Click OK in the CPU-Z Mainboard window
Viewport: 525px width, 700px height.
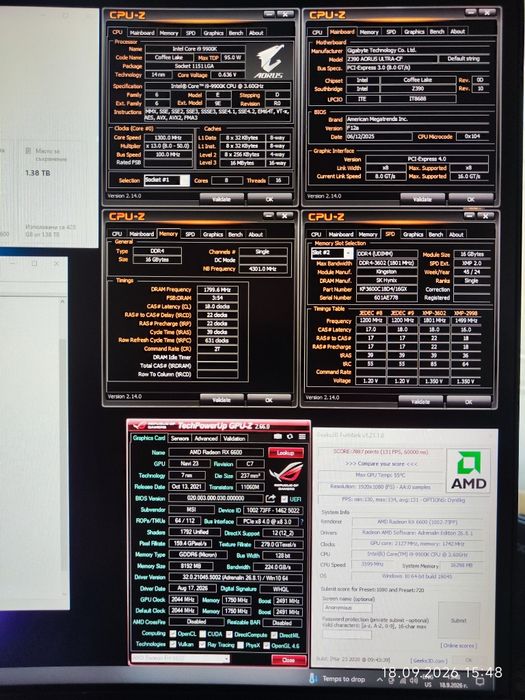[471, 200]
